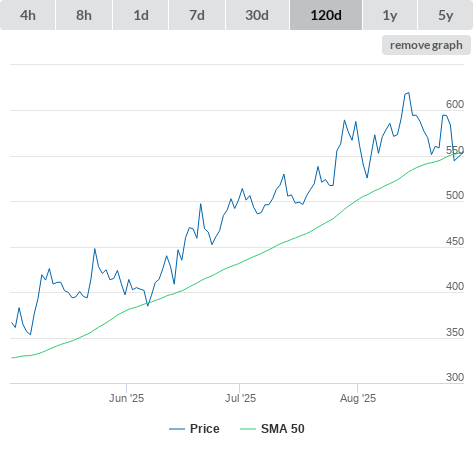The image size is (474, 455).
Task: Click the active 120d range tab
Action: click(x=326, y=15)
